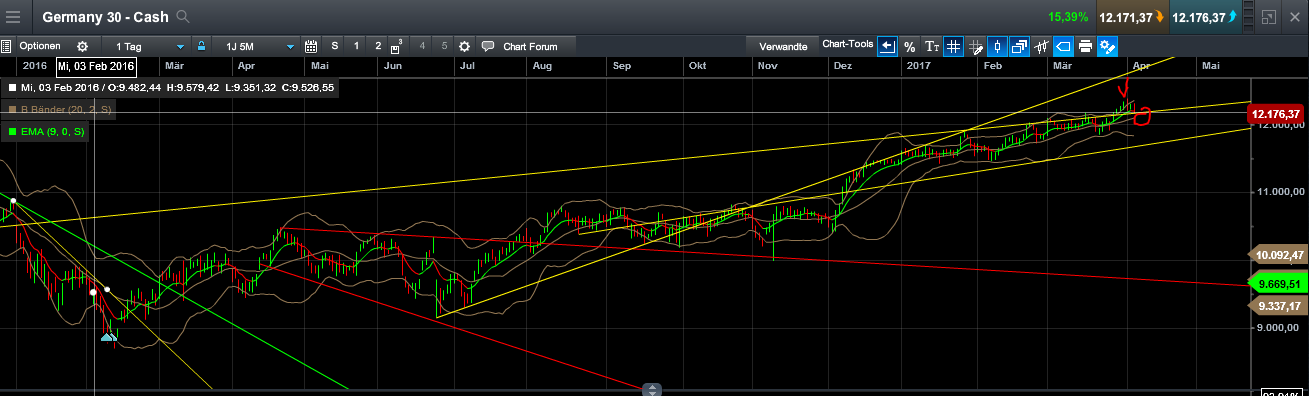Viewport: 1309px width, 396px height.
Task: Select the S chart layout button
Action: [x=334, y=46]
